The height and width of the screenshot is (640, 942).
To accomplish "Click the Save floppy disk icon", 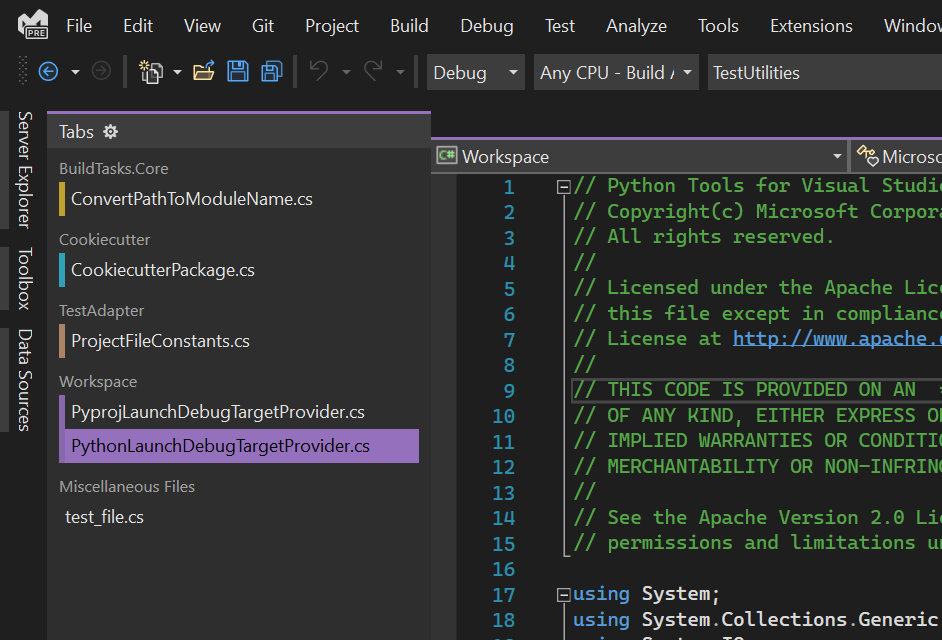I will click(x=238, y=72).
